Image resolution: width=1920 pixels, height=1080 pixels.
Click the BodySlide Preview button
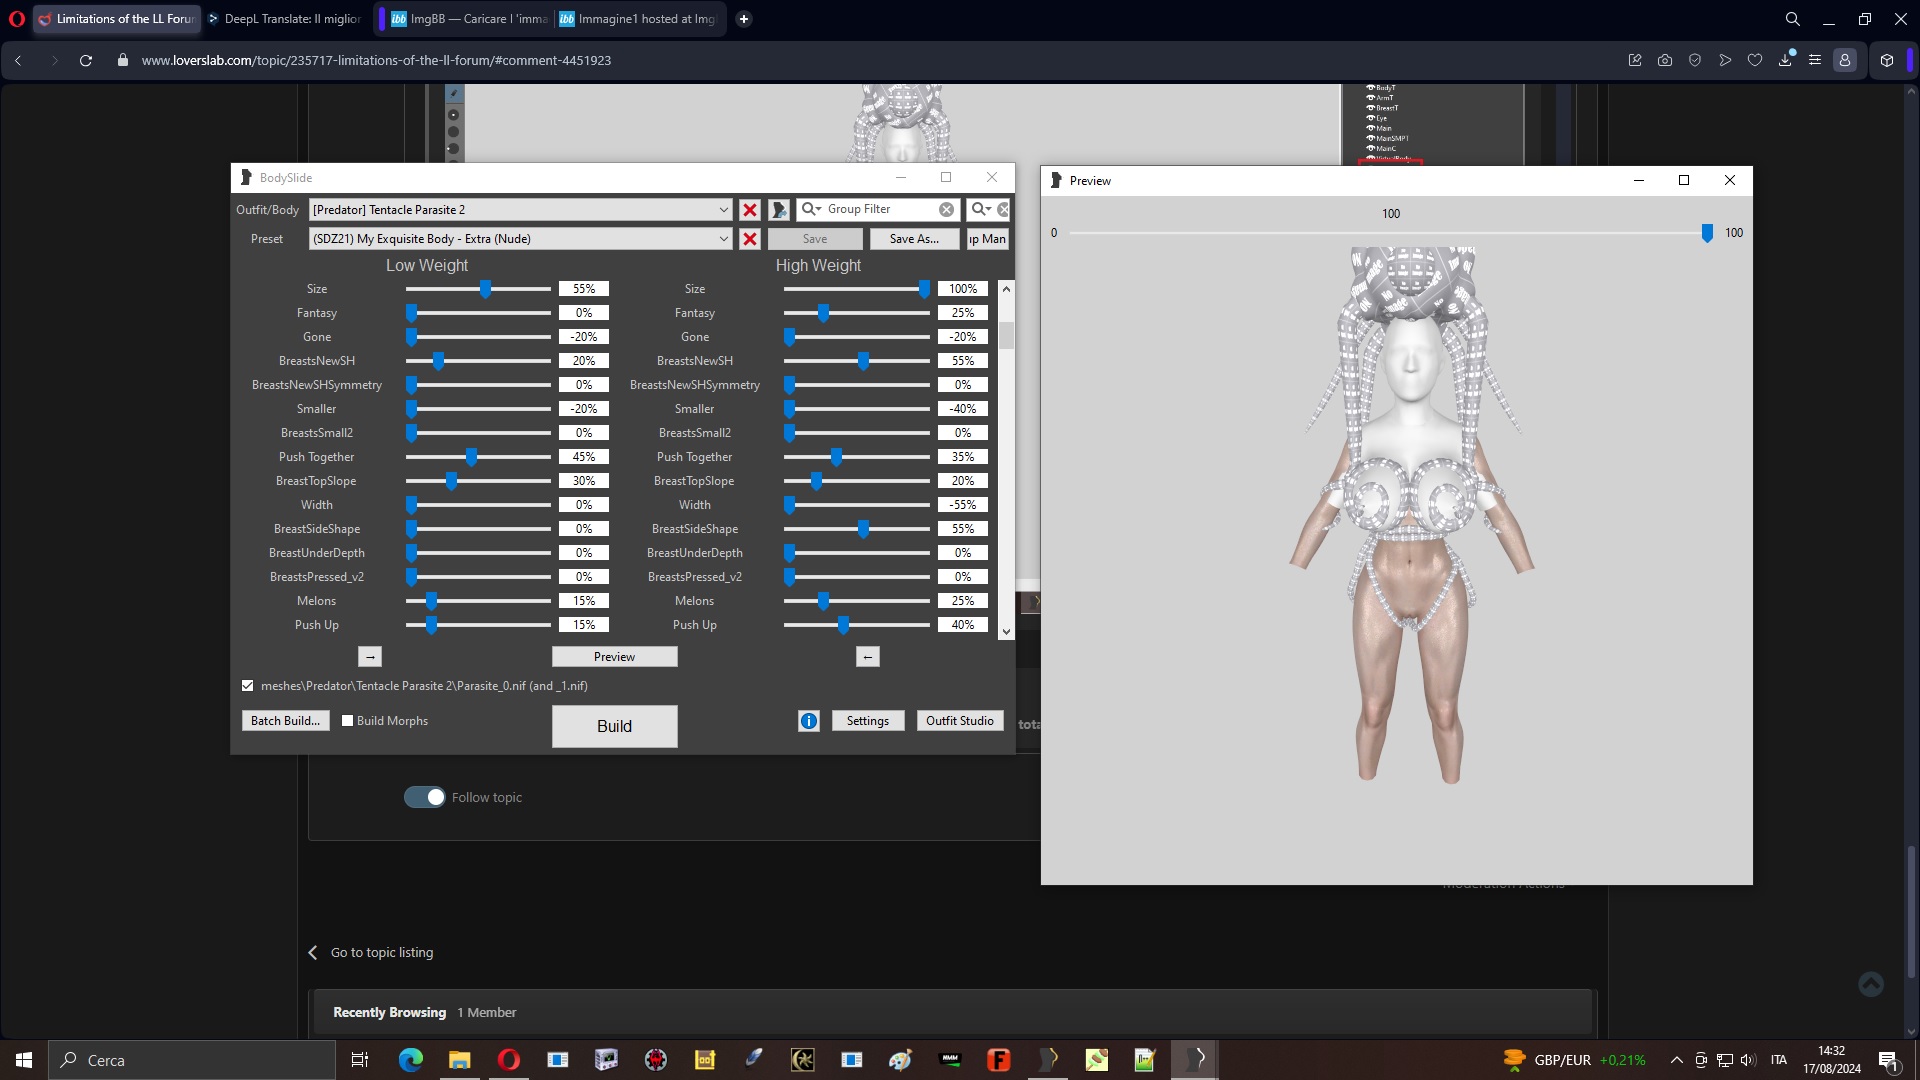pos(615,657)
